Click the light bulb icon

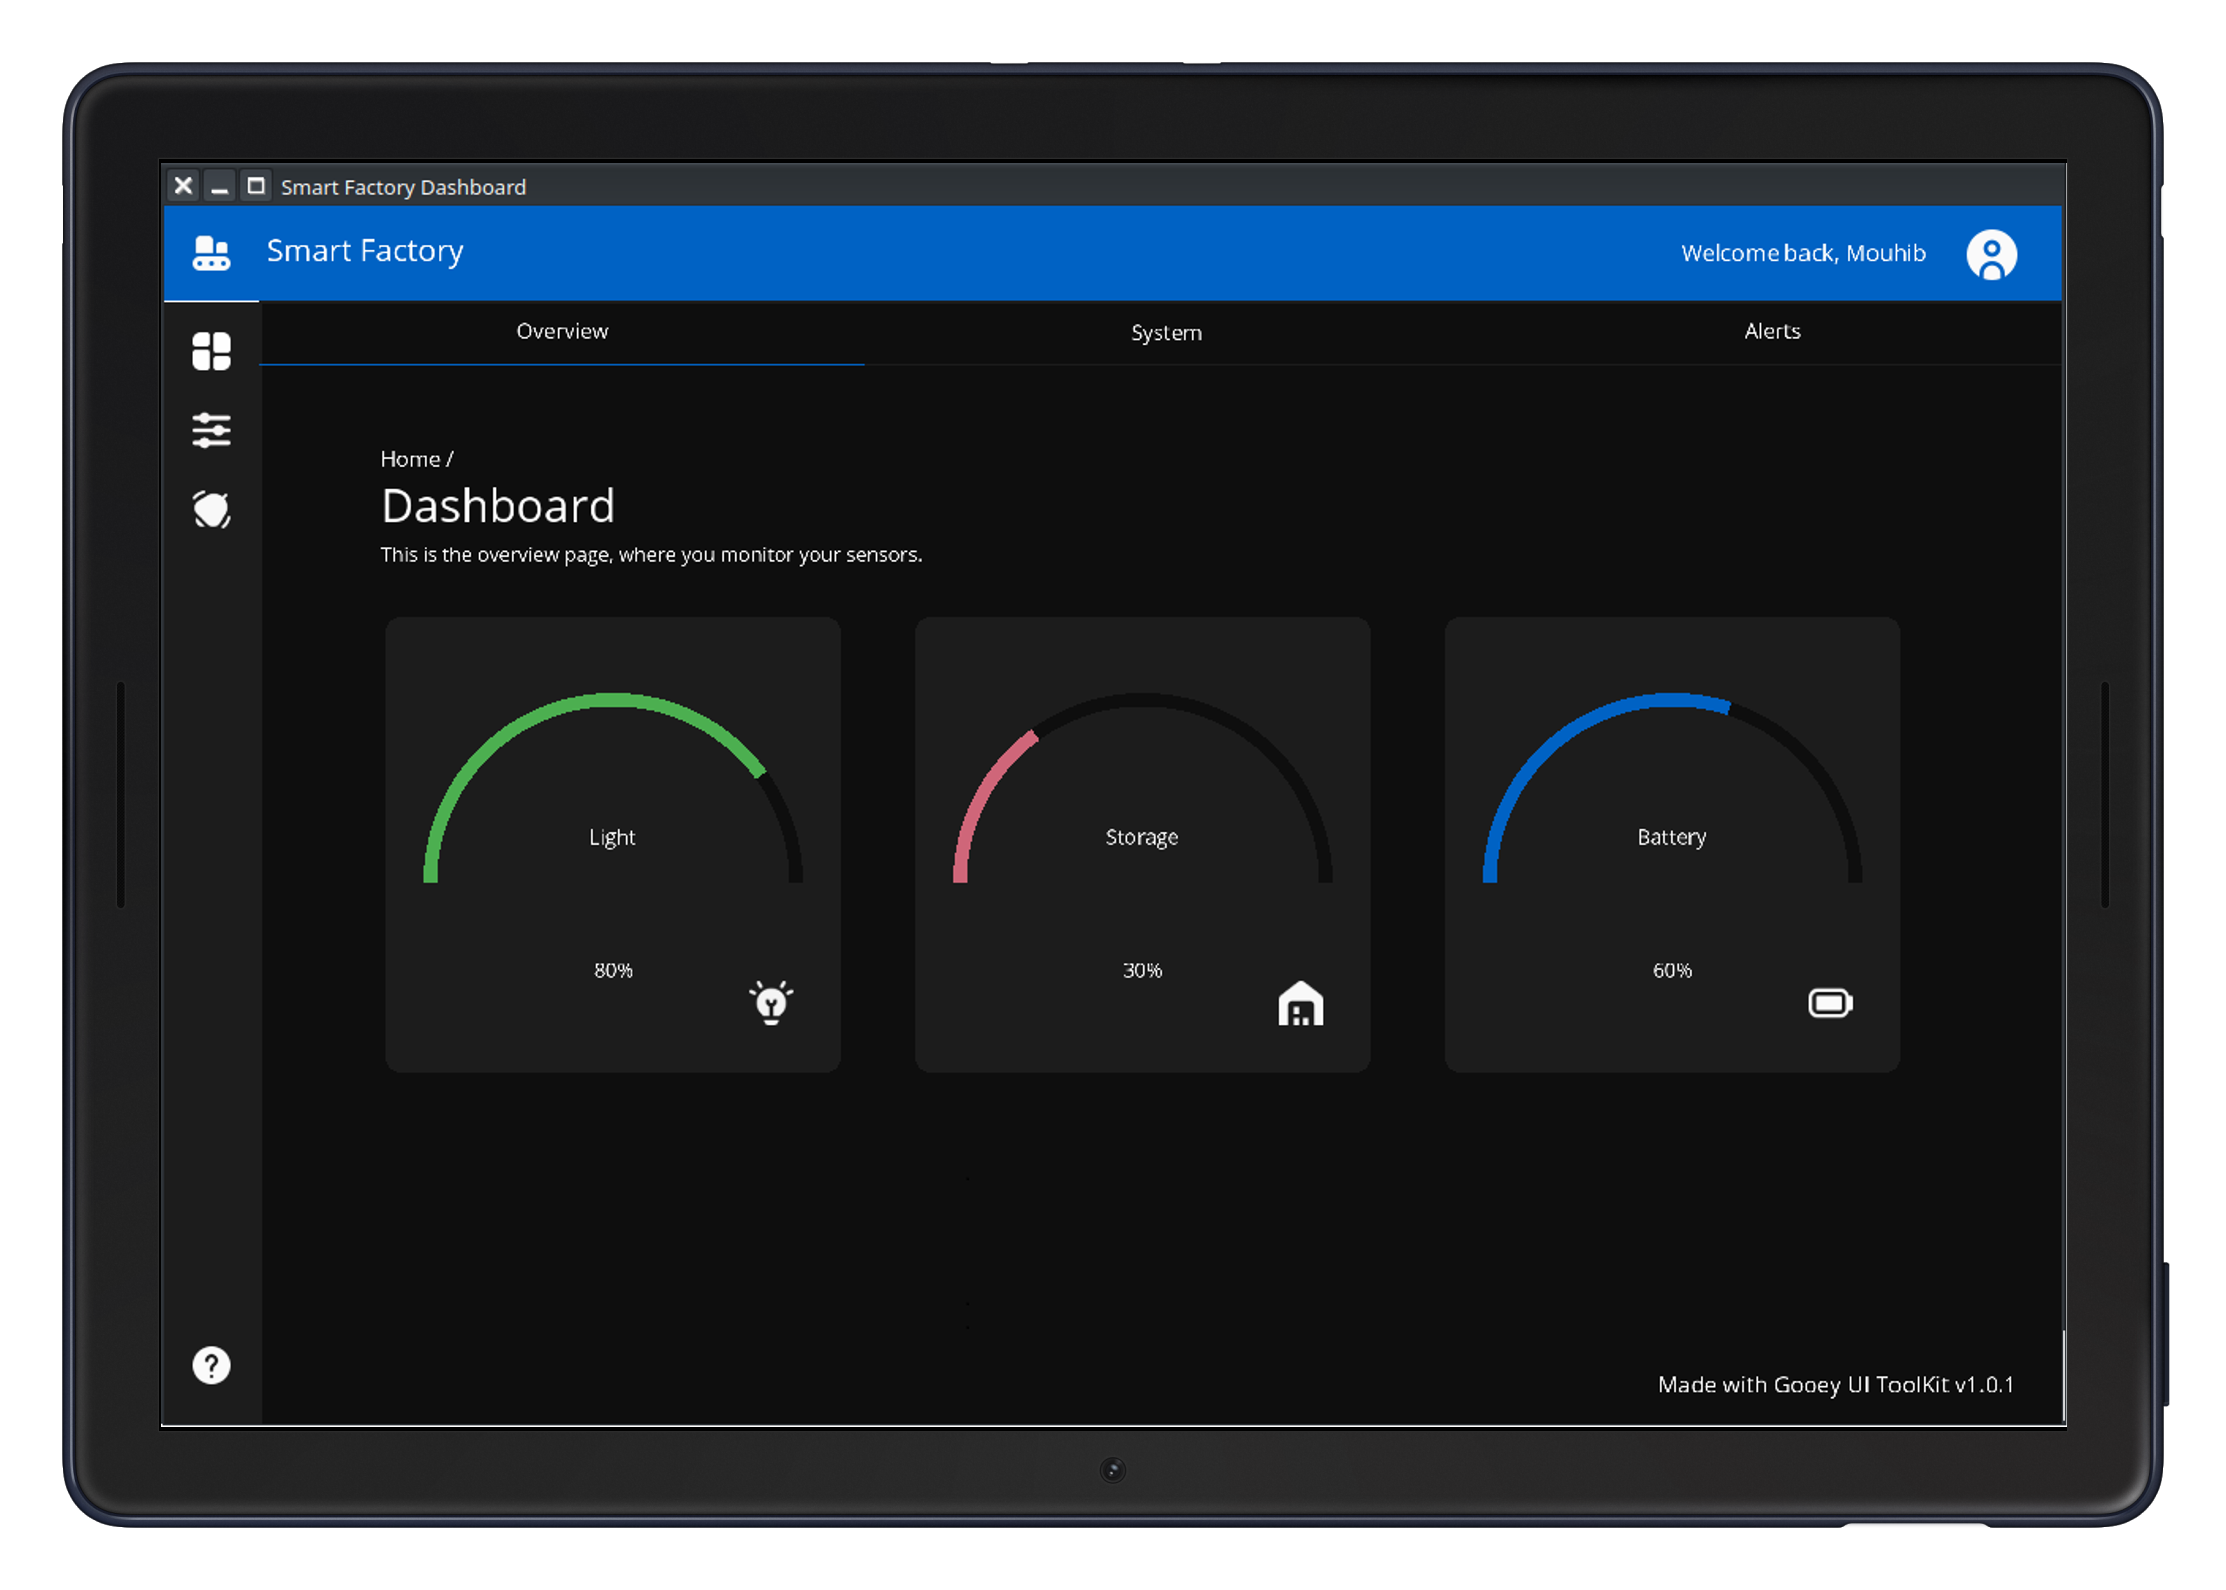click(771, 1002)
